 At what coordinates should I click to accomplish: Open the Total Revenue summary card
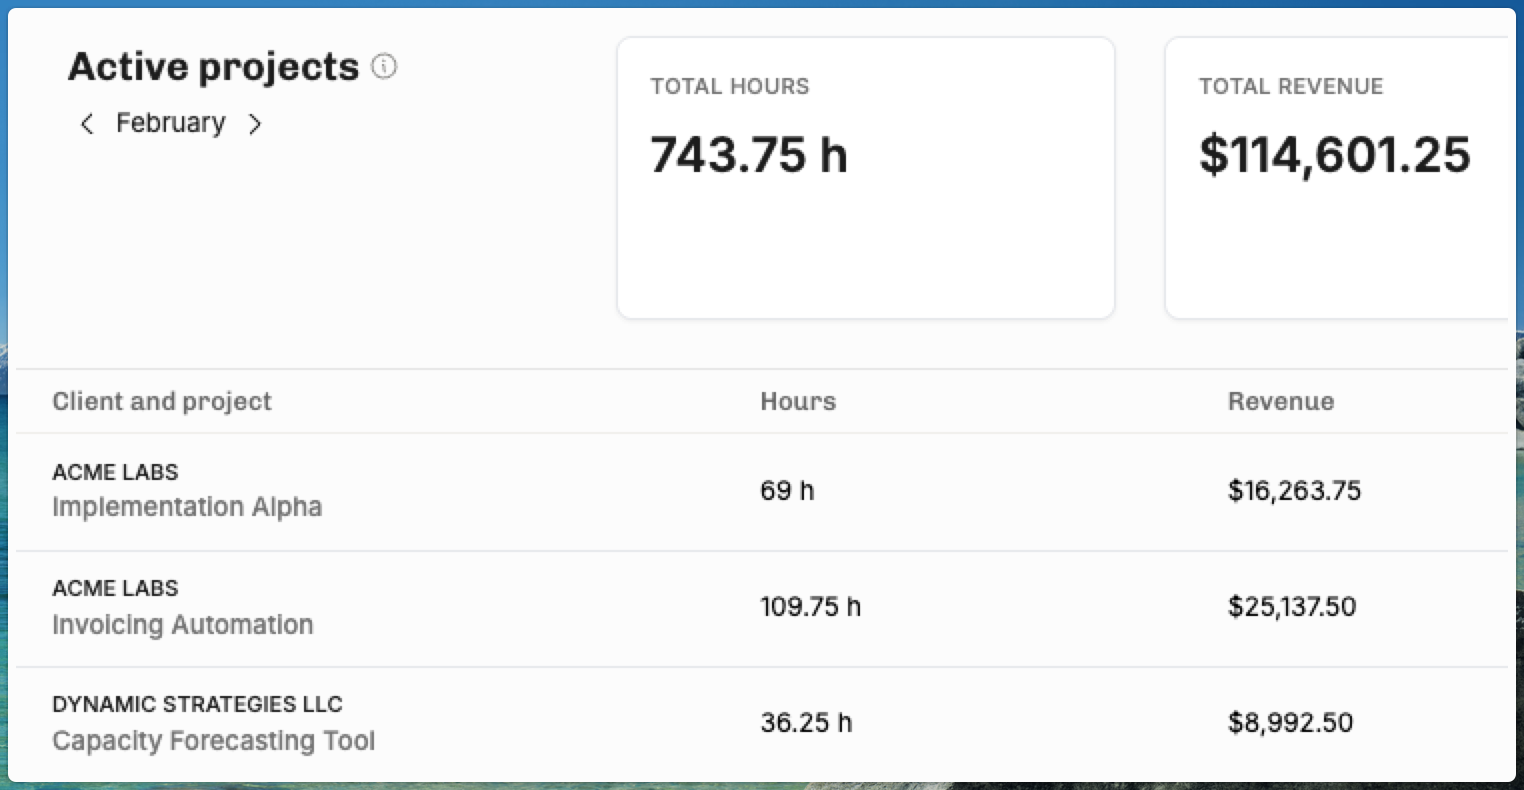coord(1335,178)
